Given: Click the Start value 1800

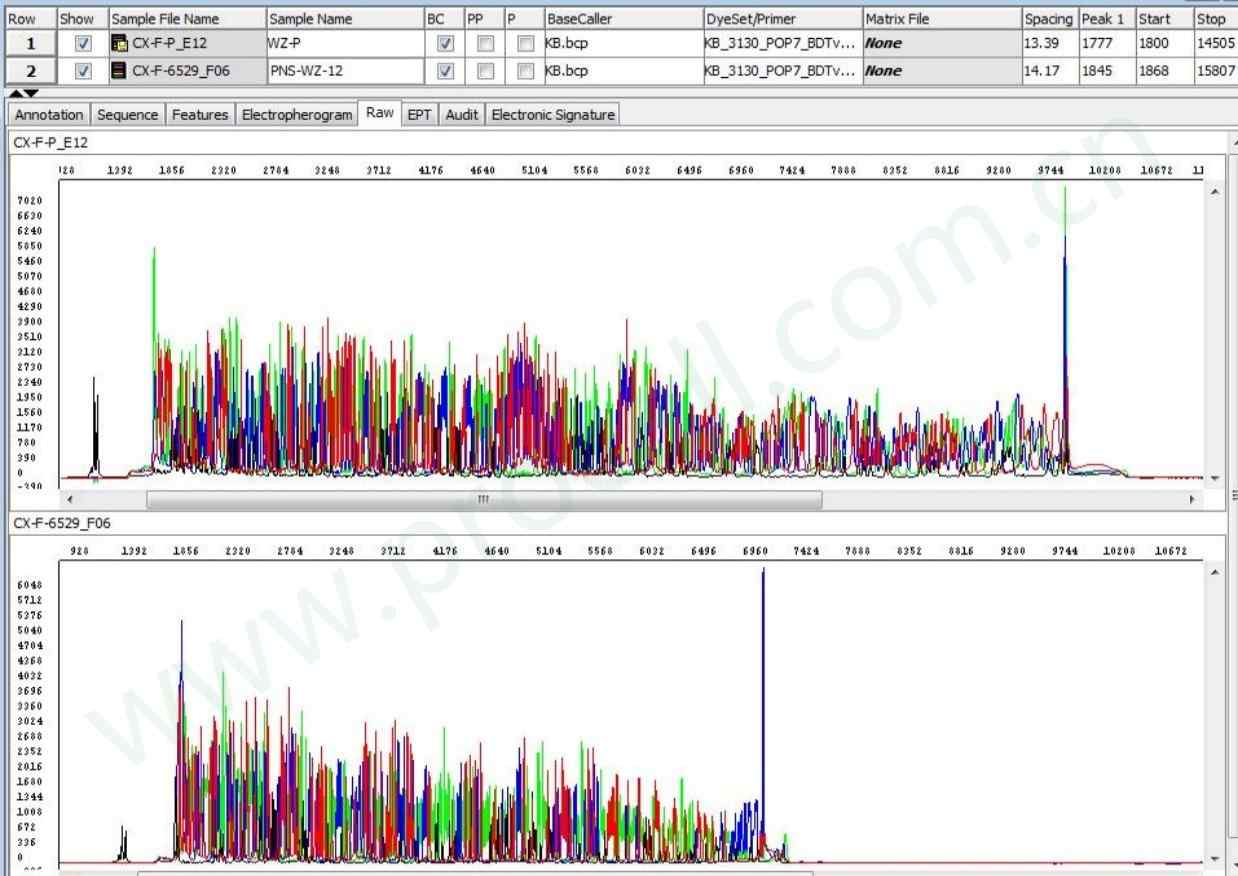Looking at the screenshot, I should 1164,44.
